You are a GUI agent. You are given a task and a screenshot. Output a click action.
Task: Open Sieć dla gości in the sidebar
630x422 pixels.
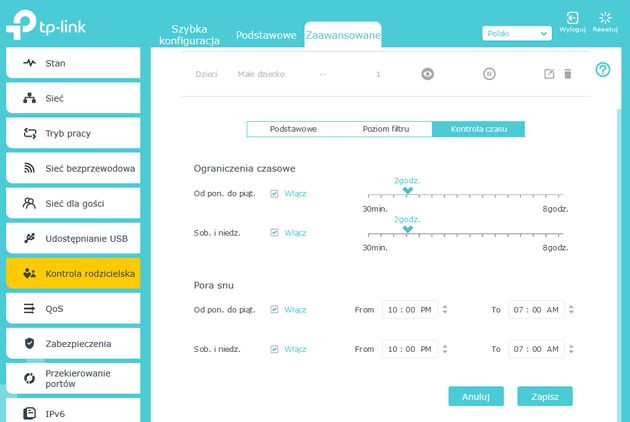[x=73, y=203]
